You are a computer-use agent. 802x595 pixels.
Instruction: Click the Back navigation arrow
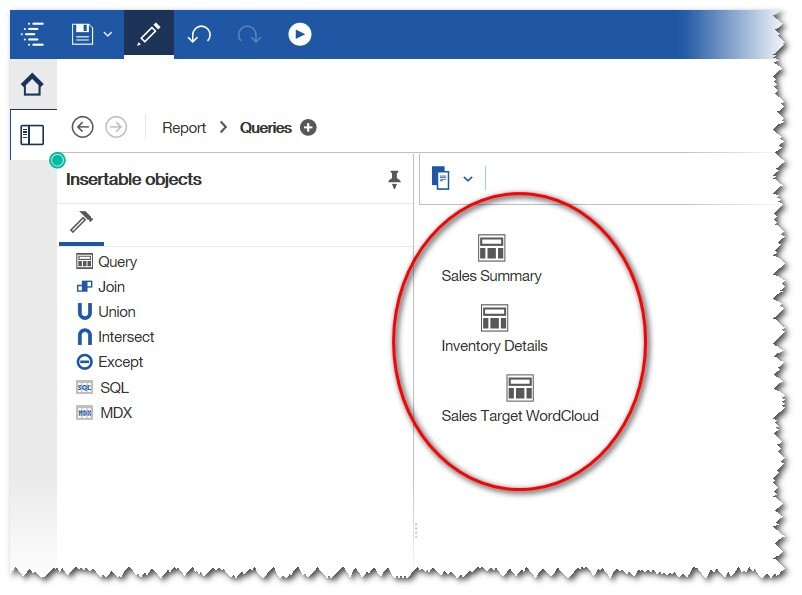[x=82, y=127]
